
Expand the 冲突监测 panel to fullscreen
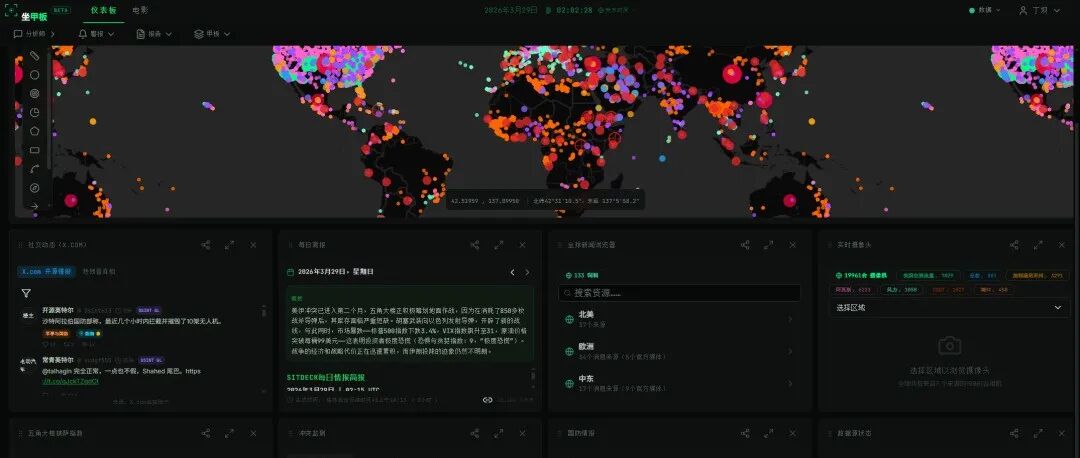499,433
